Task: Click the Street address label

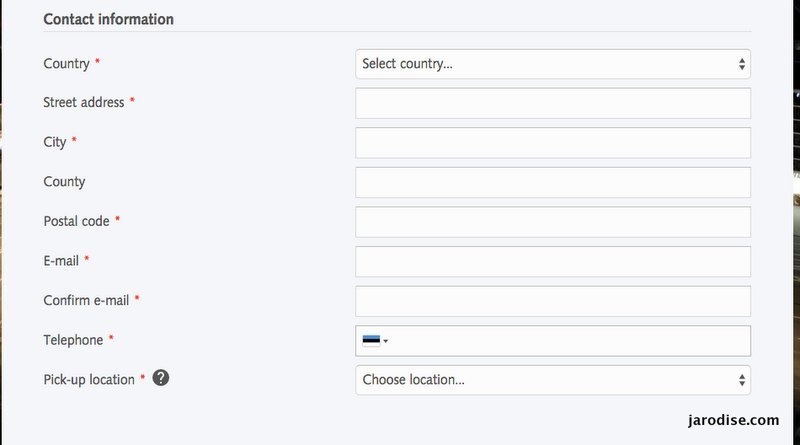Action: (84, 103)
